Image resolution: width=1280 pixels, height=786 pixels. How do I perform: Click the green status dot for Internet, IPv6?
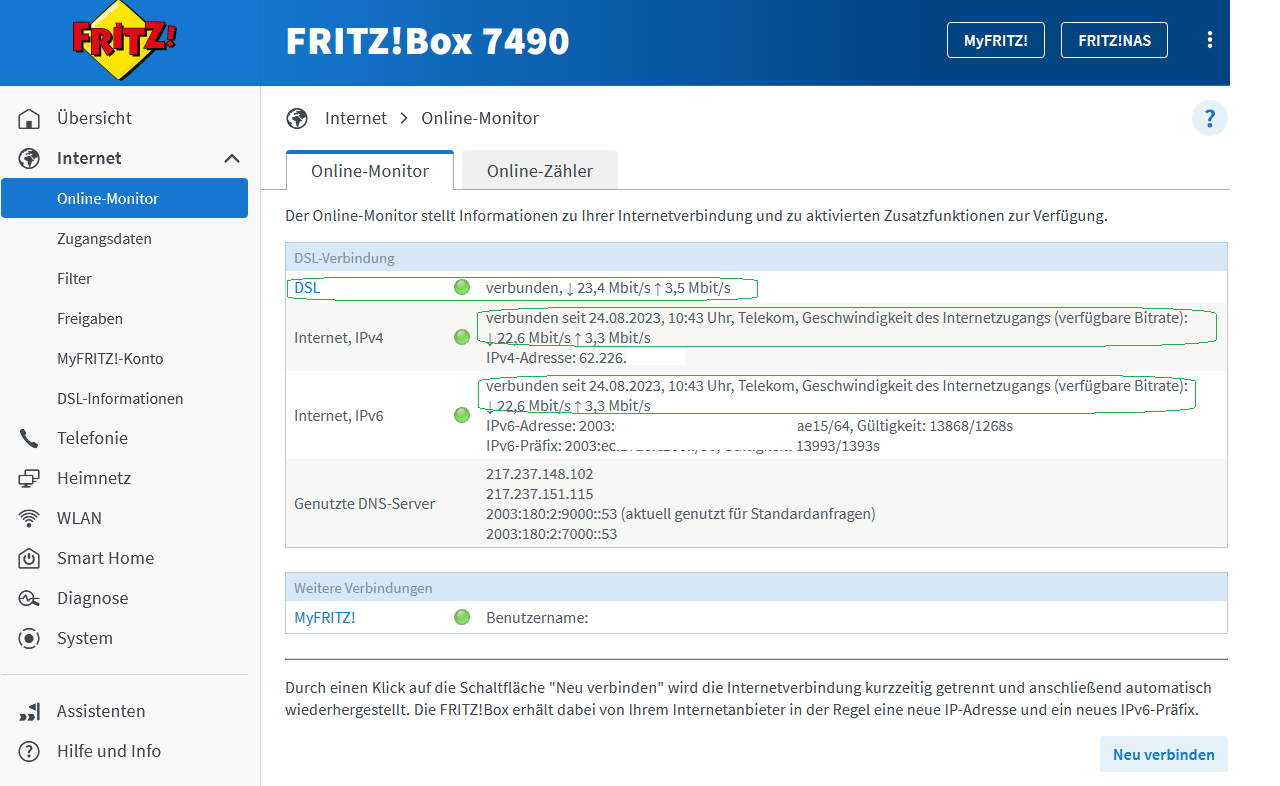click(462, 415)
